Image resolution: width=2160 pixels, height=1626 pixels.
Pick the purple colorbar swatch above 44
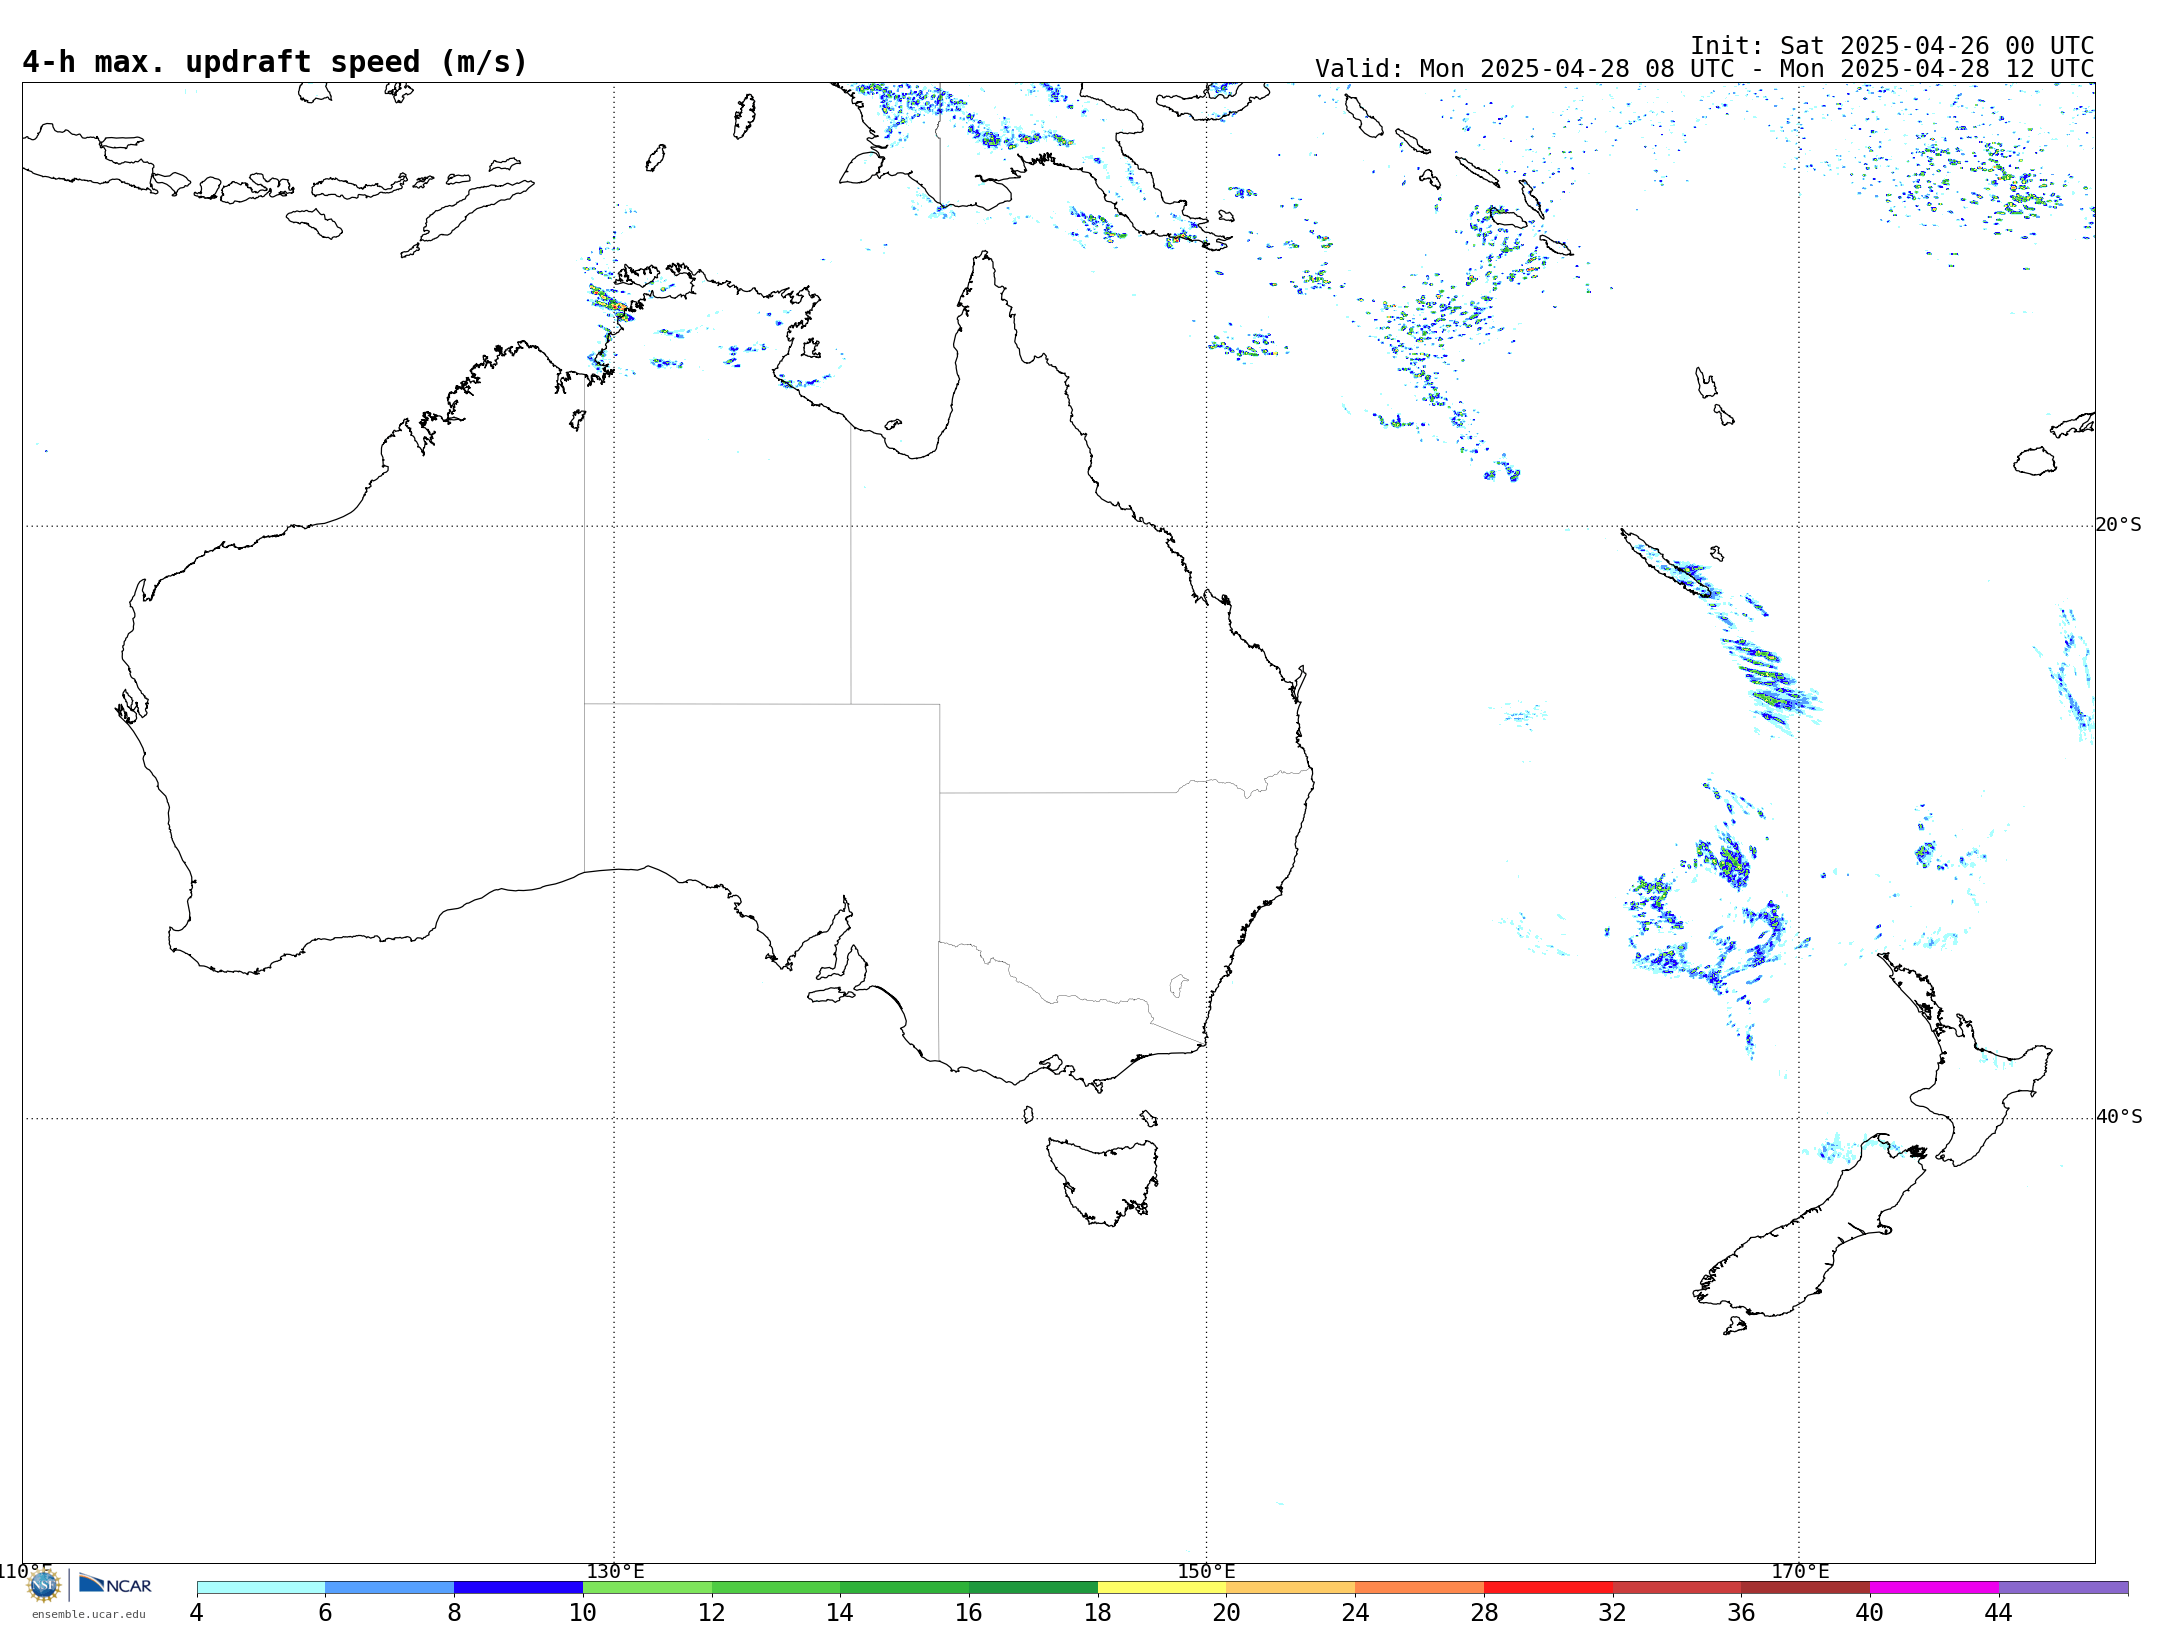click(x=2063, y=1588)
